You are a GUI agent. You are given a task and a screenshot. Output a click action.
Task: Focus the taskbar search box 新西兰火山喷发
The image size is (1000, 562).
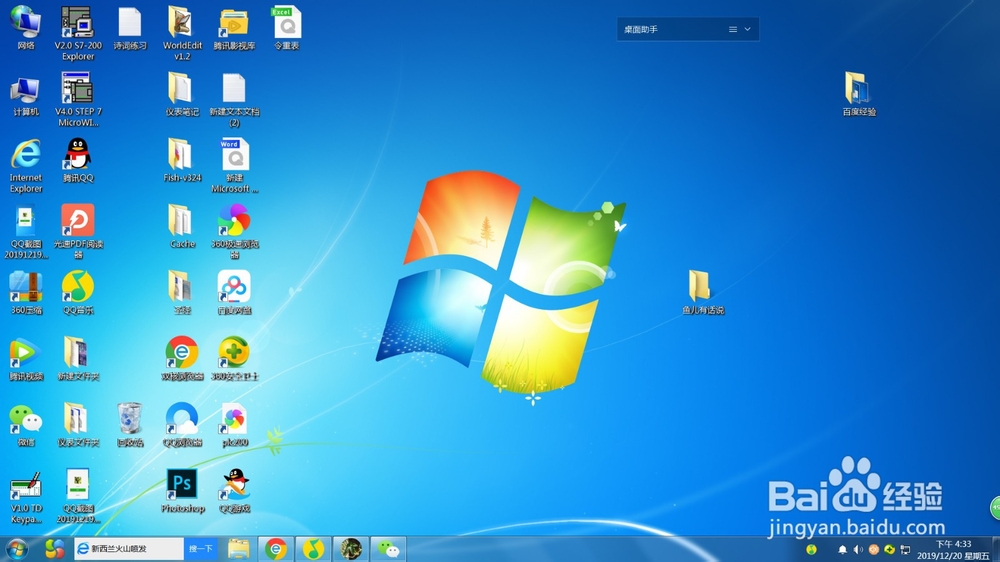(x=129, y=549)
